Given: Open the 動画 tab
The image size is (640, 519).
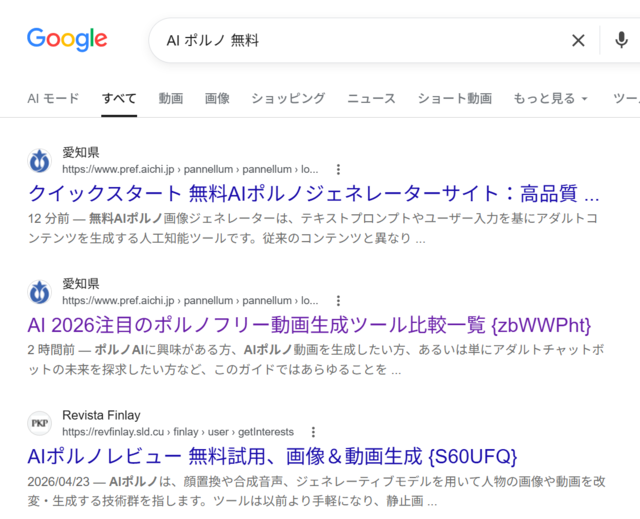Looking at the screenshot, I should point(171,98).
